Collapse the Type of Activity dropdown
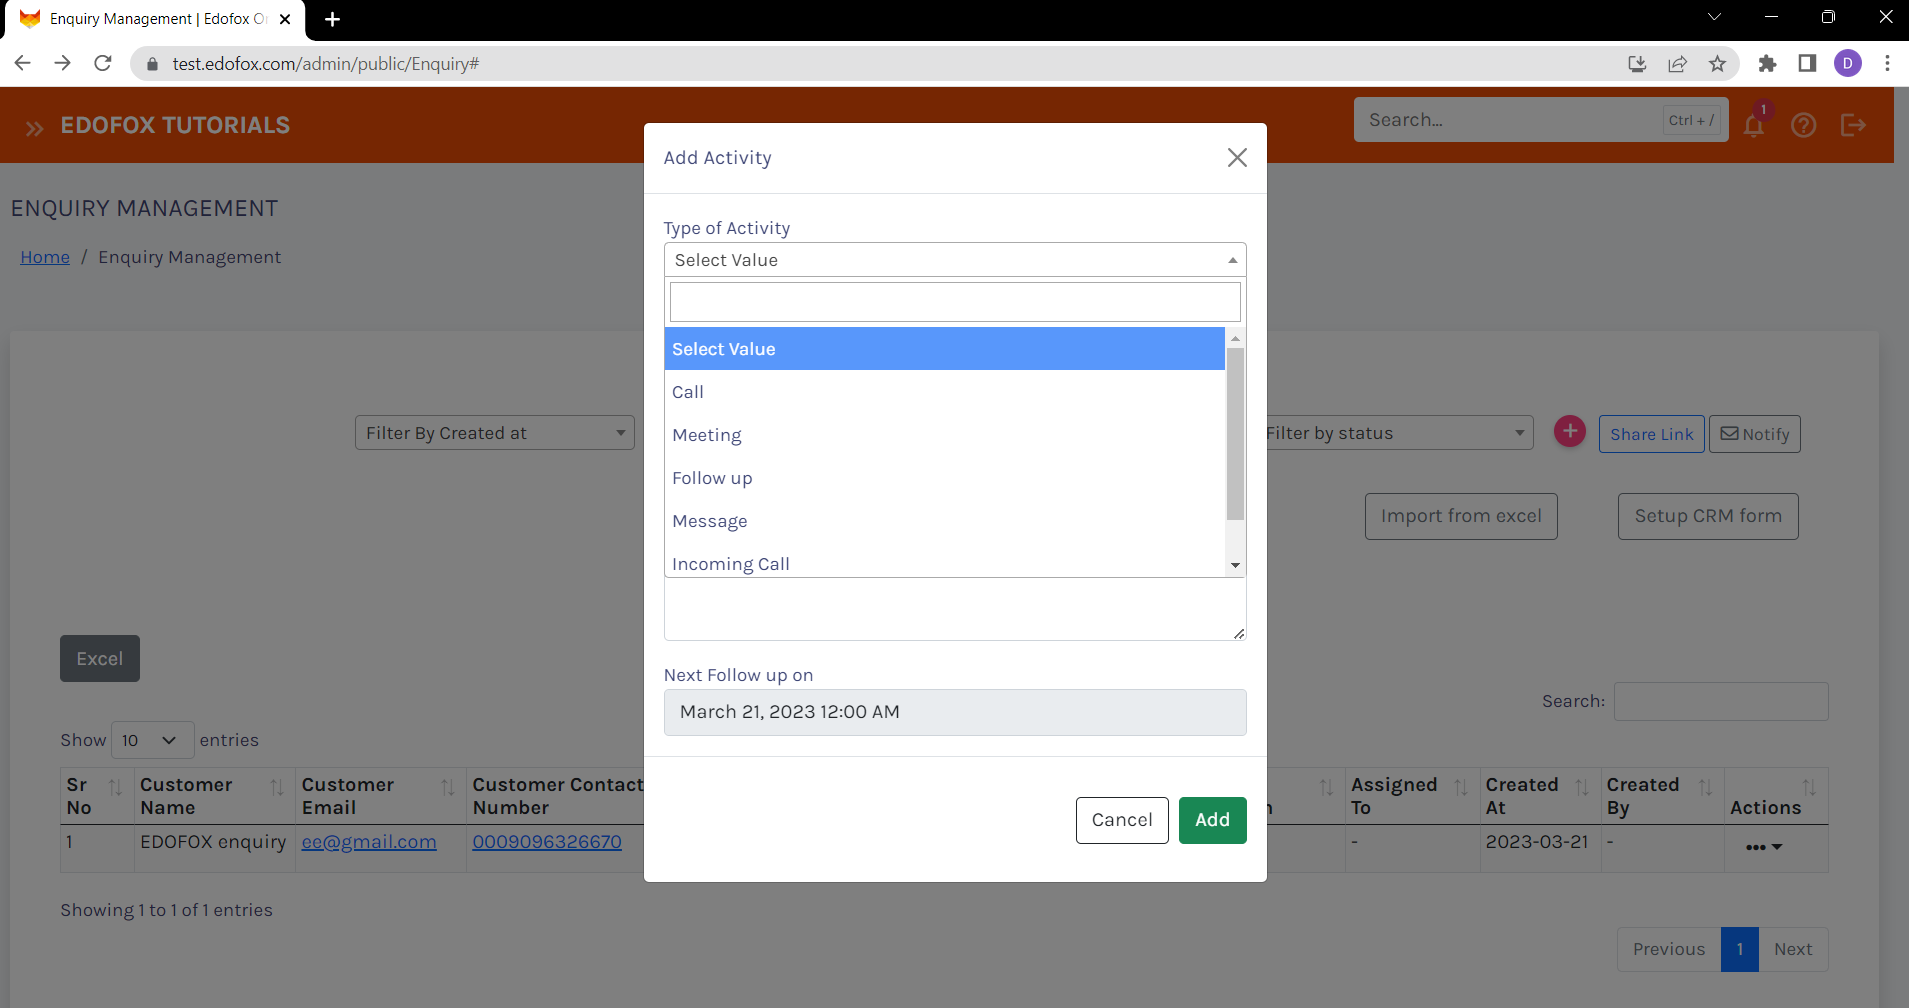1909x1008 pixels. tap(954, 260)
